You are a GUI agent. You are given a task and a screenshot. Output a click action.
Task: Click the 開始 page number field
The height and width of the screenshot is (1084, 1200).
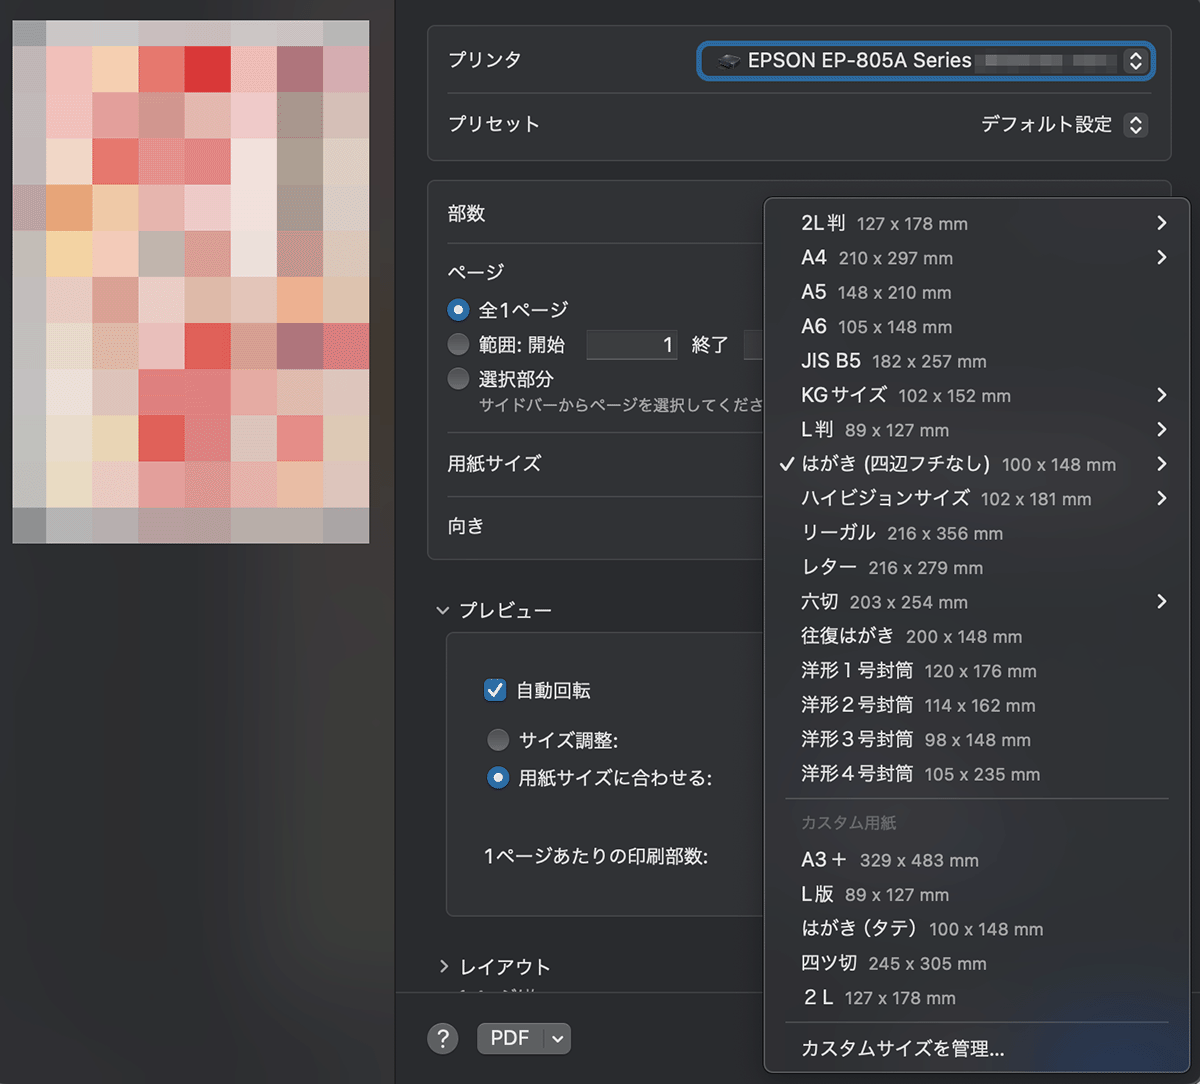point(632,345)
